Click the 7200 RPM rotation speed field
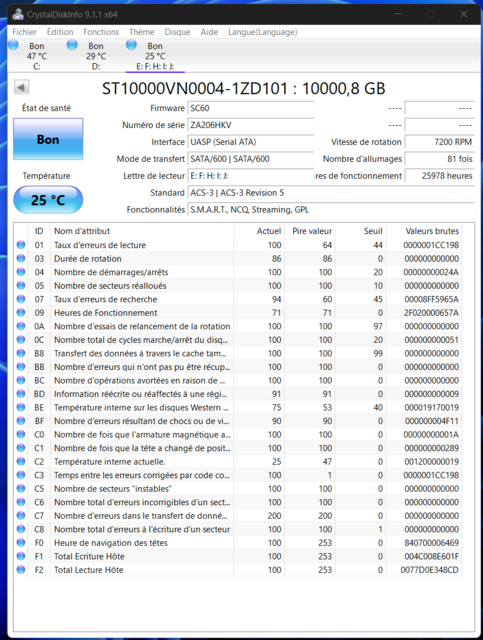 pyautogui.click(x=440, y=142)
